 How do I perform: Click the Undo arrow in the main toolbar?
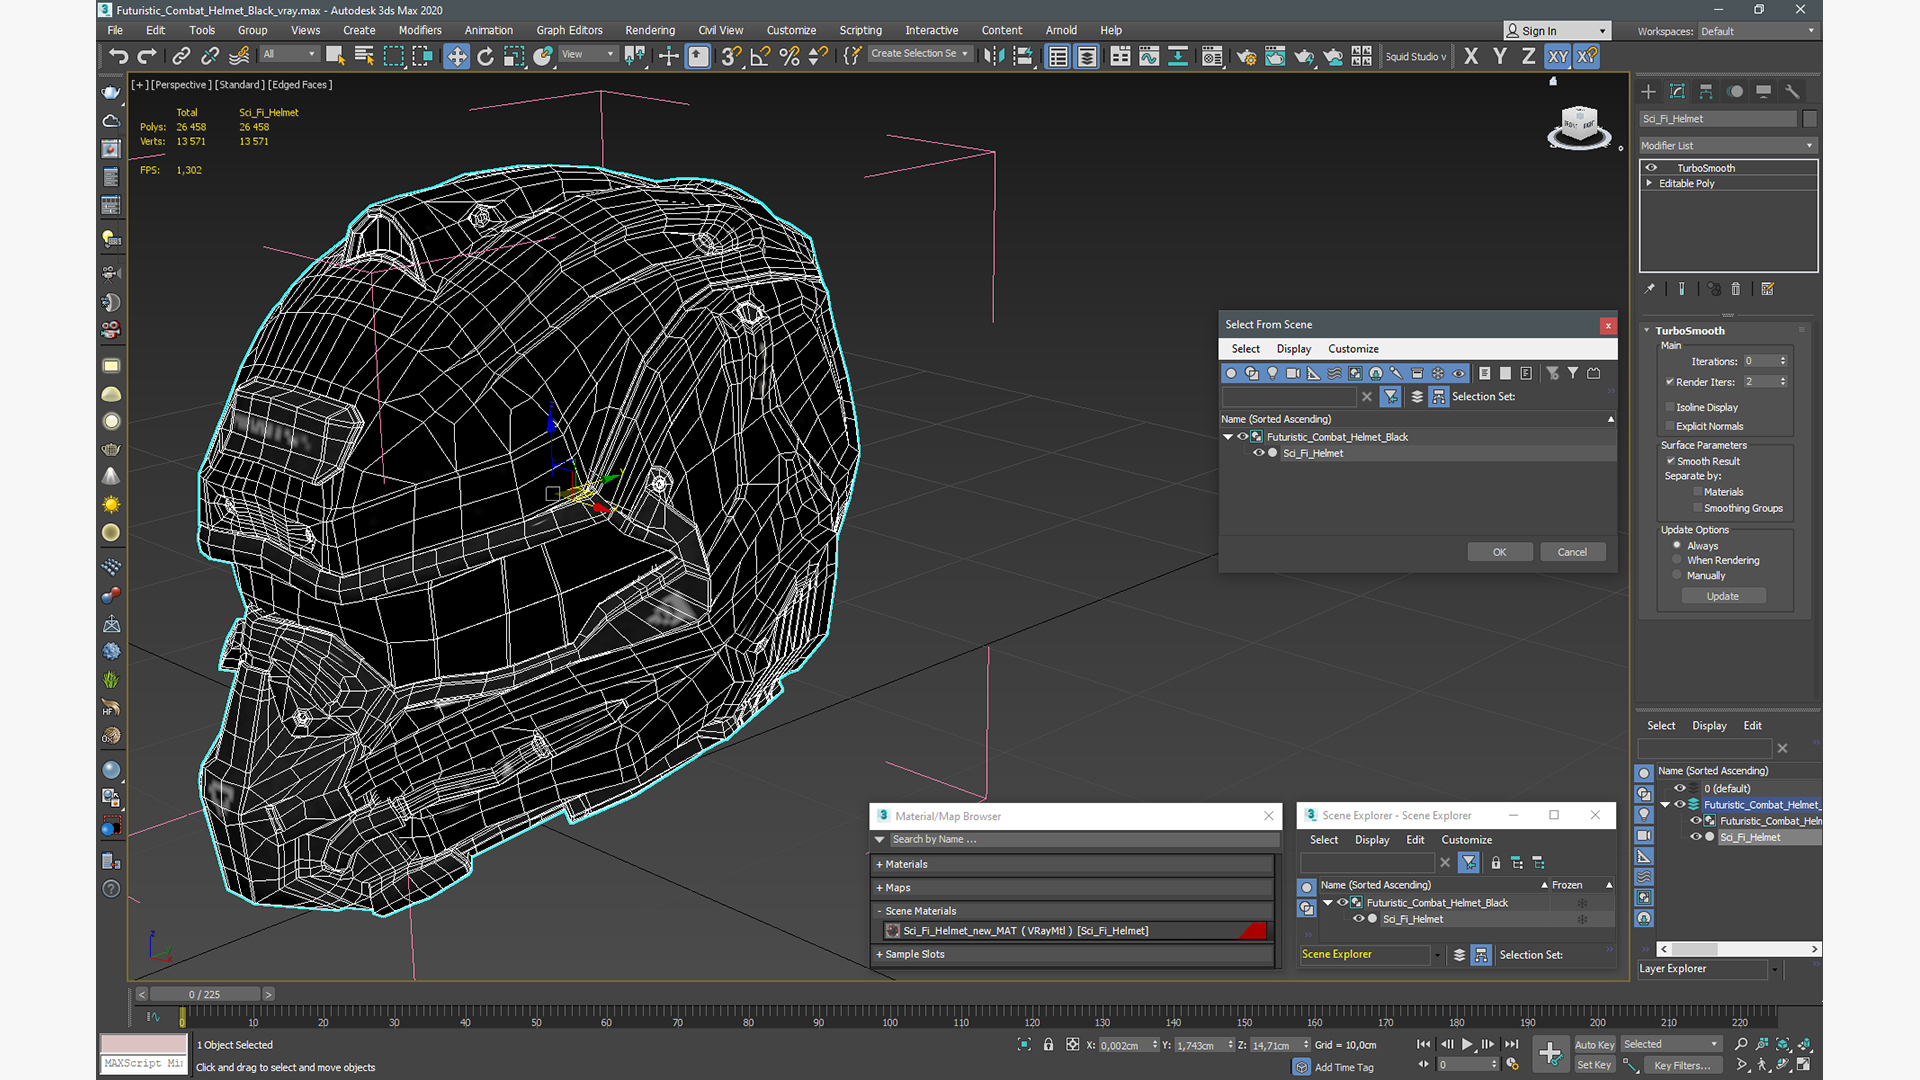click(x=119, y=56)
